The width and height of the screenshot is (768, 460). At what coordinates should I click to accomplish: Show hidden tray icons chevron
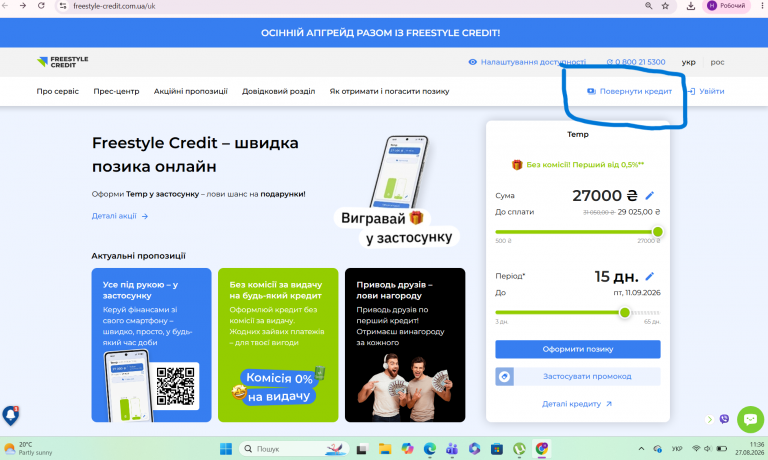click(641, 449)
